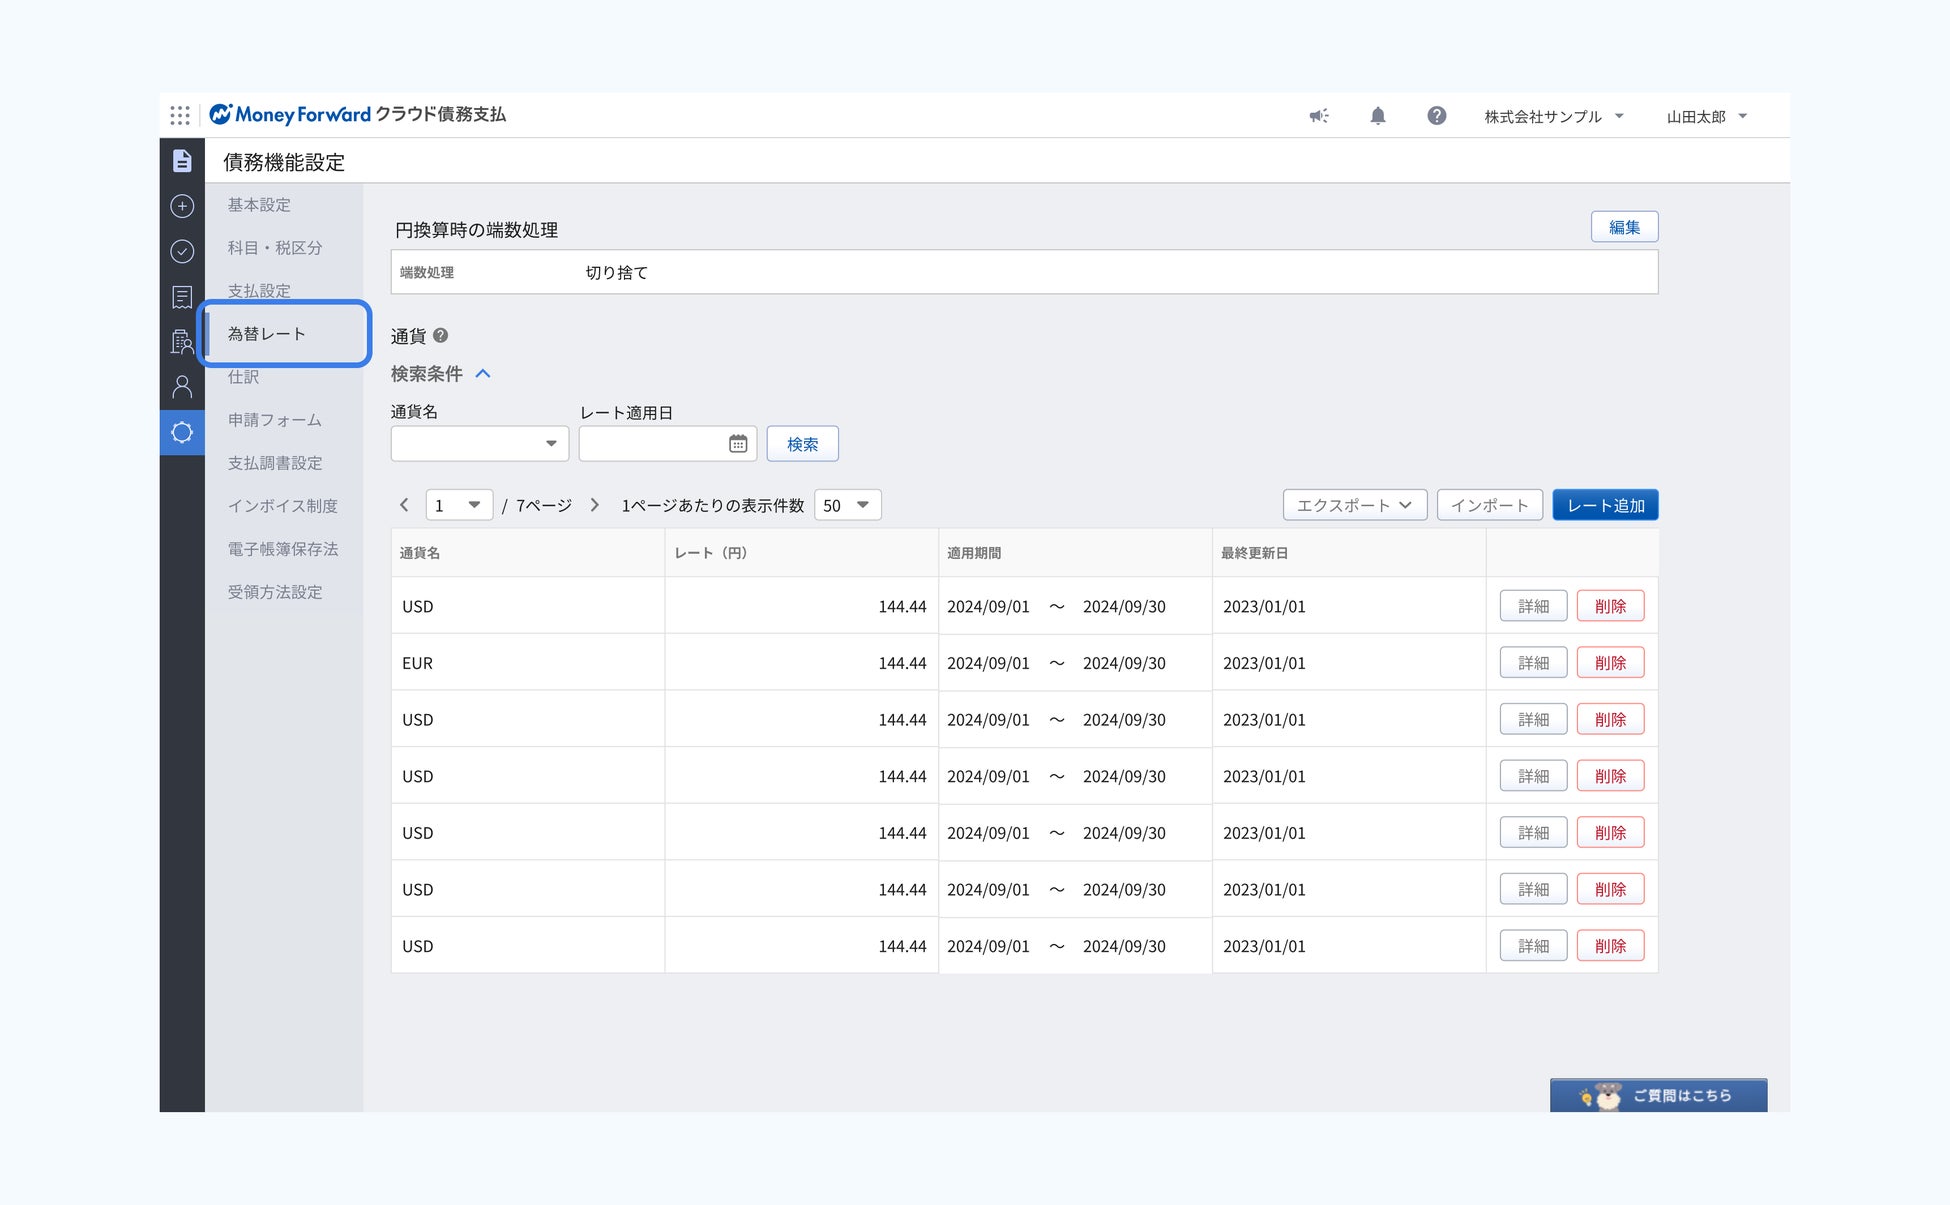Click the レート追加 button
The height and width of the screenshot is (1205, 1950).
click(1604, 505)
